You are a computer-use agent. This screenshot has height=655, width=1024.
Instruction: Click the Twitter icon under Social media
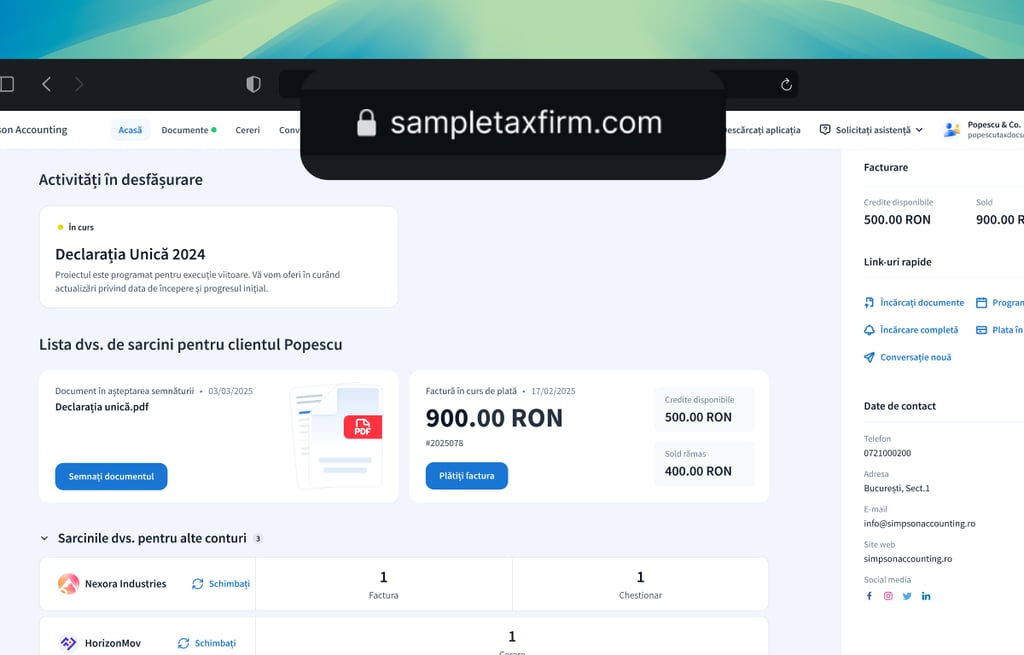coord(907,596)
